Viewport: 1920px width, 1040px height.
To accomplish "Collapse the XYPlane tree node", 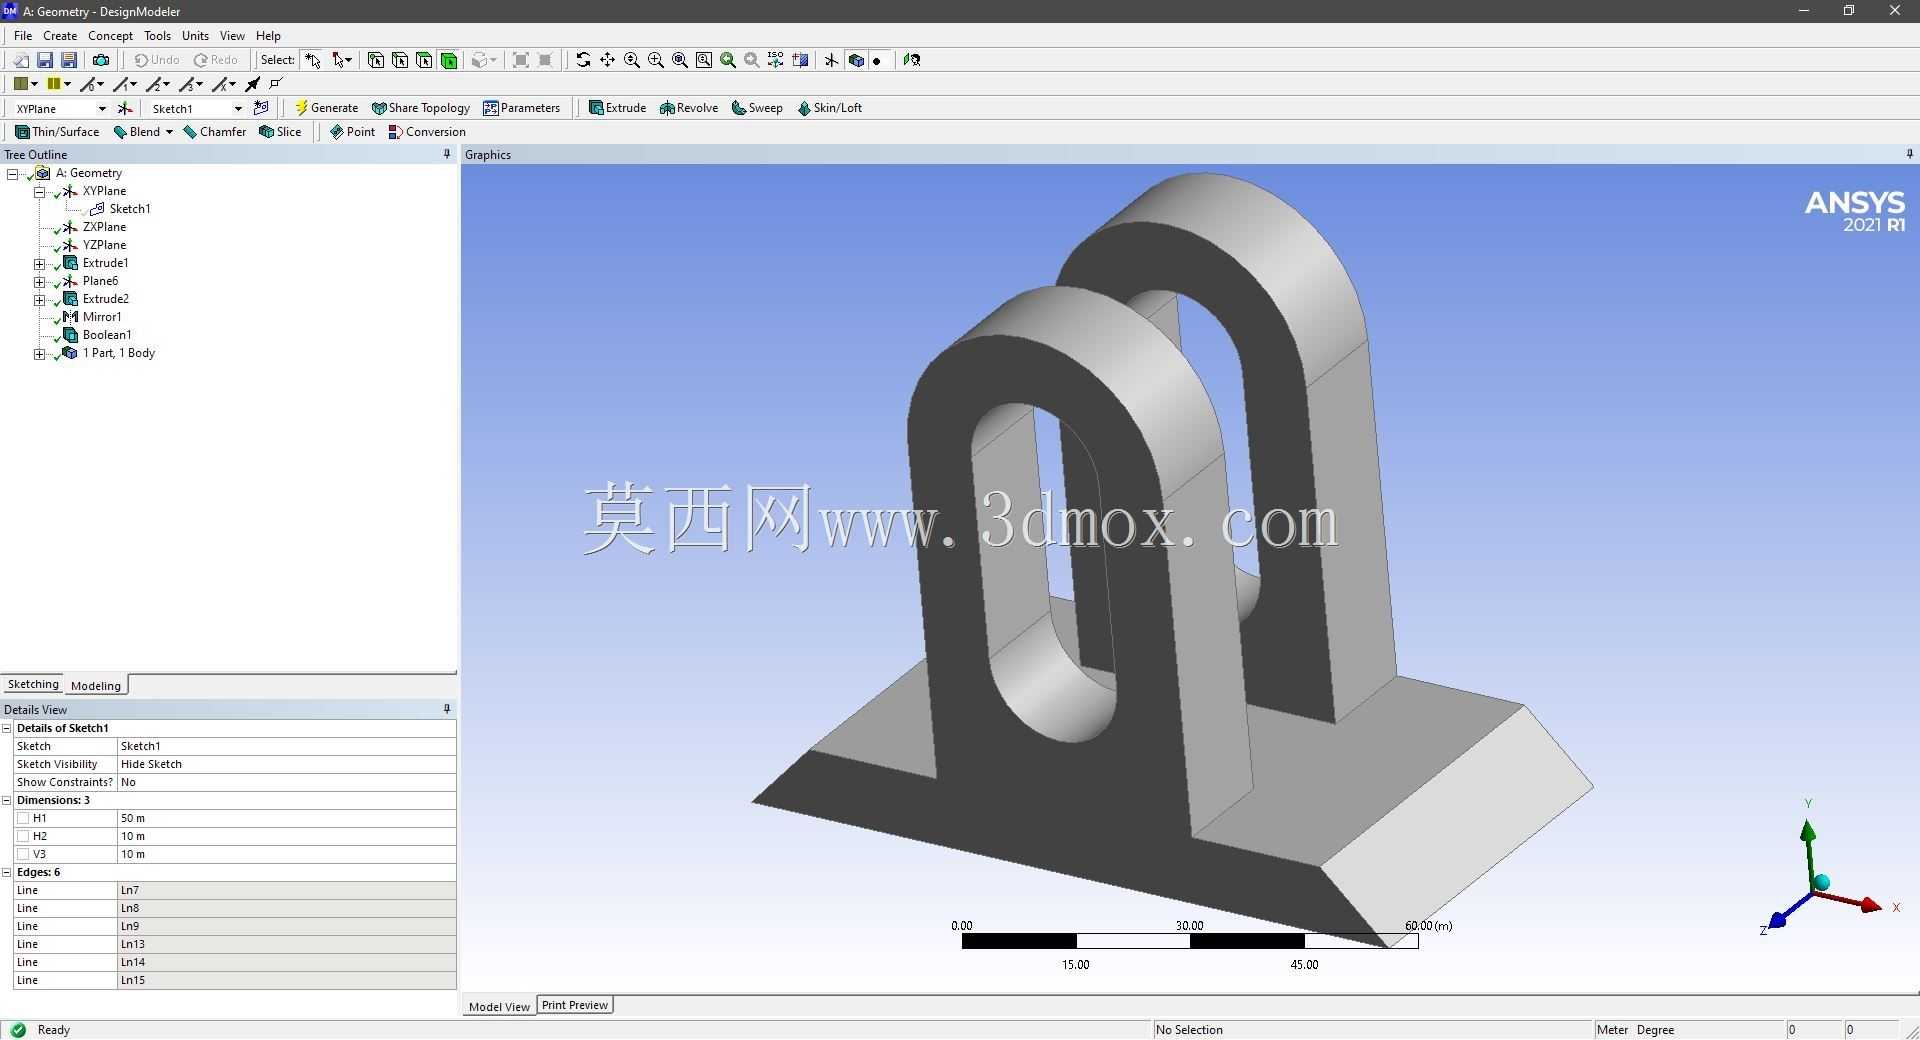I will pyautogui.click(x=40, y=192).
